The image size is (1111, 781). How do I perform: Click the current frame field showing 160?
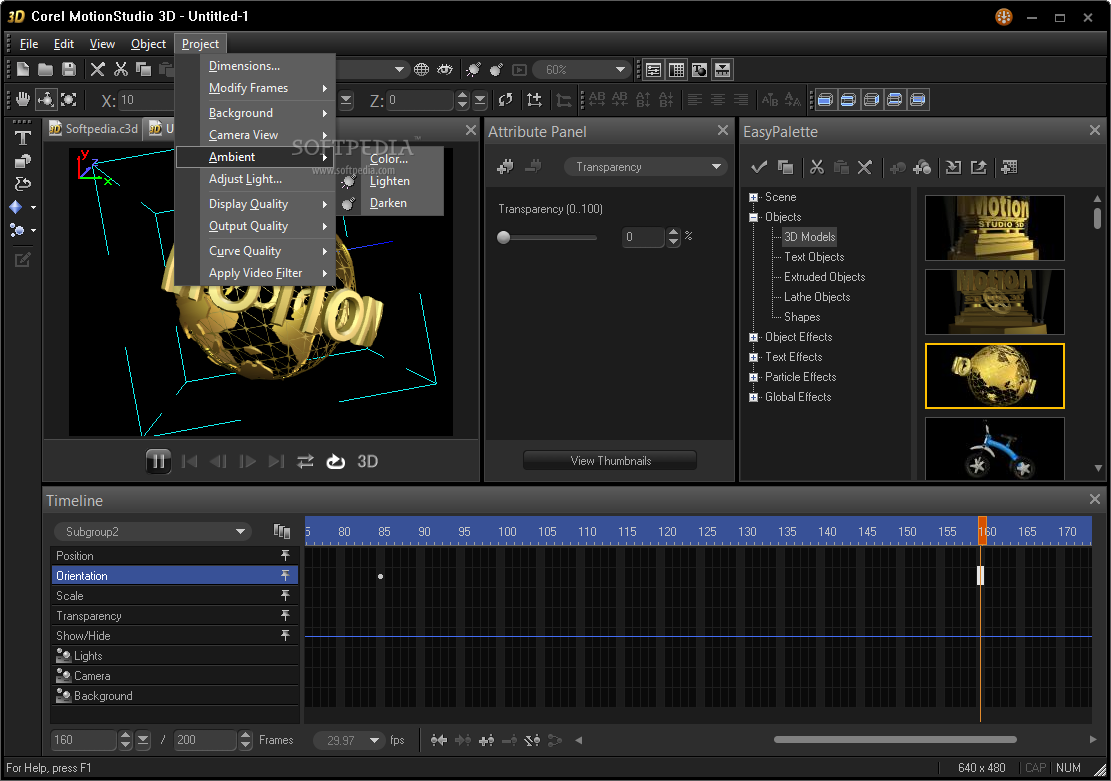click(84, 740)
